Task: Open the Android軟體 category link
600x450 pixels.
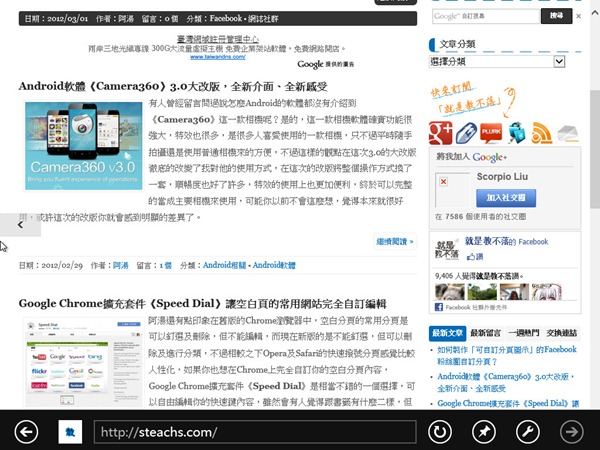Action: [274, 265]
